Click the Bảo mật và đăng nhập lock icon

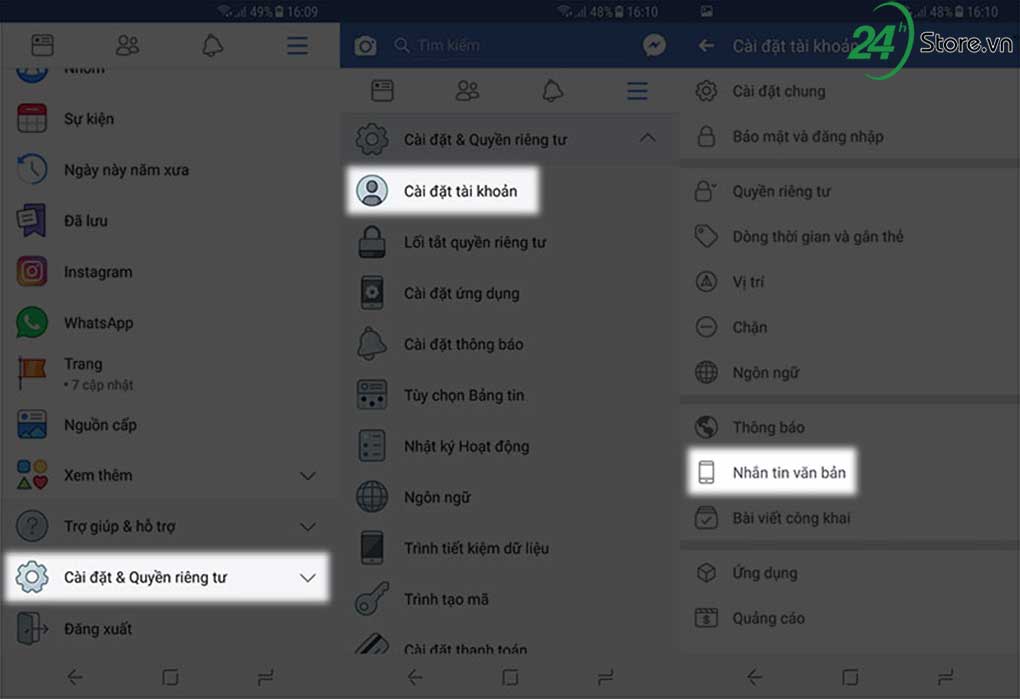pos(706,137)
